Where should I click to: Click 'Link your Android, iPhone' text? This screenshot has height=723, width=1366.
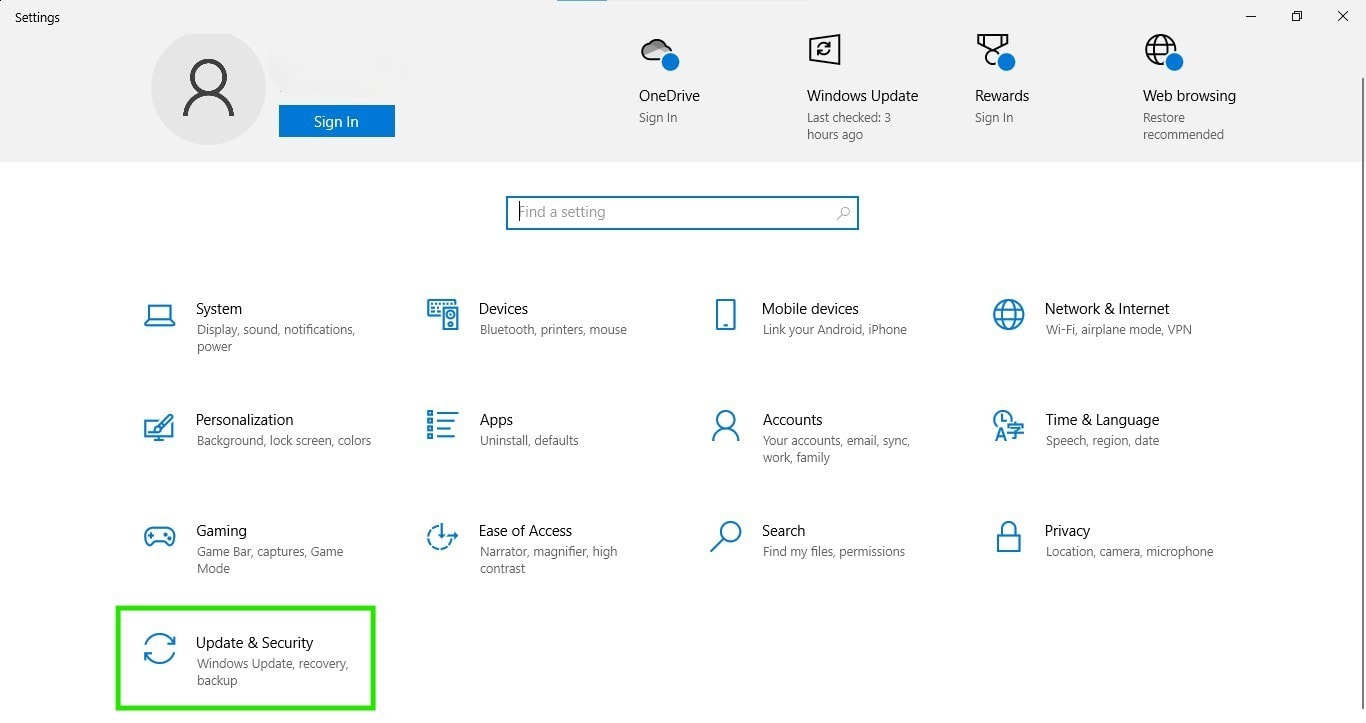tap(835, 330)
